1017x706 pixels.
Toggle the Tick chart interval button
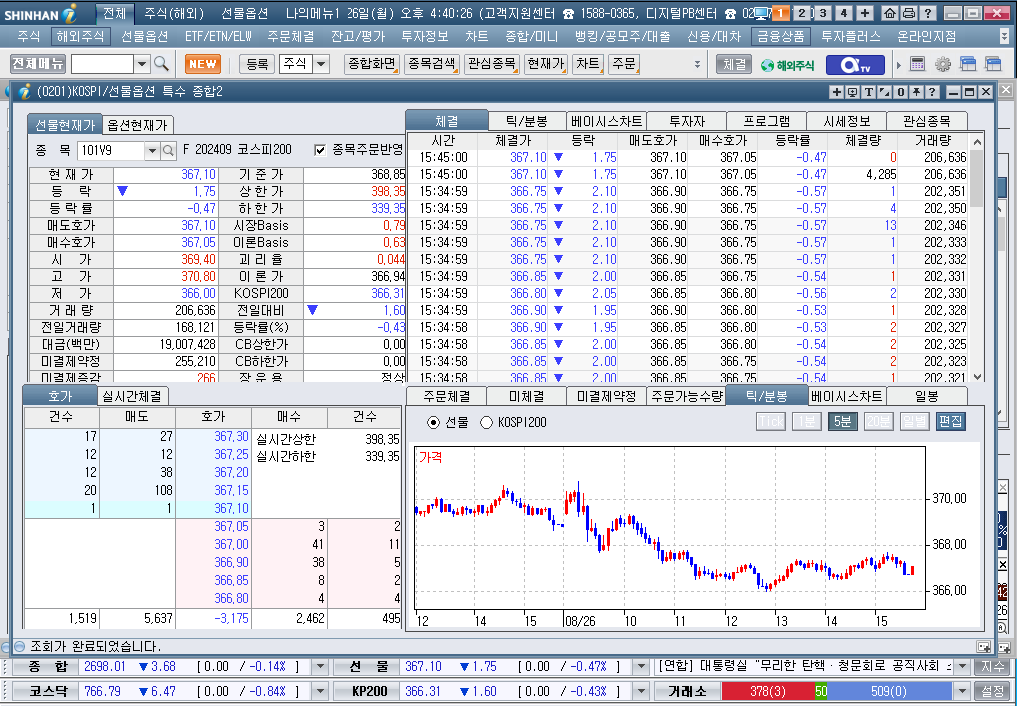tap(771, 421)
